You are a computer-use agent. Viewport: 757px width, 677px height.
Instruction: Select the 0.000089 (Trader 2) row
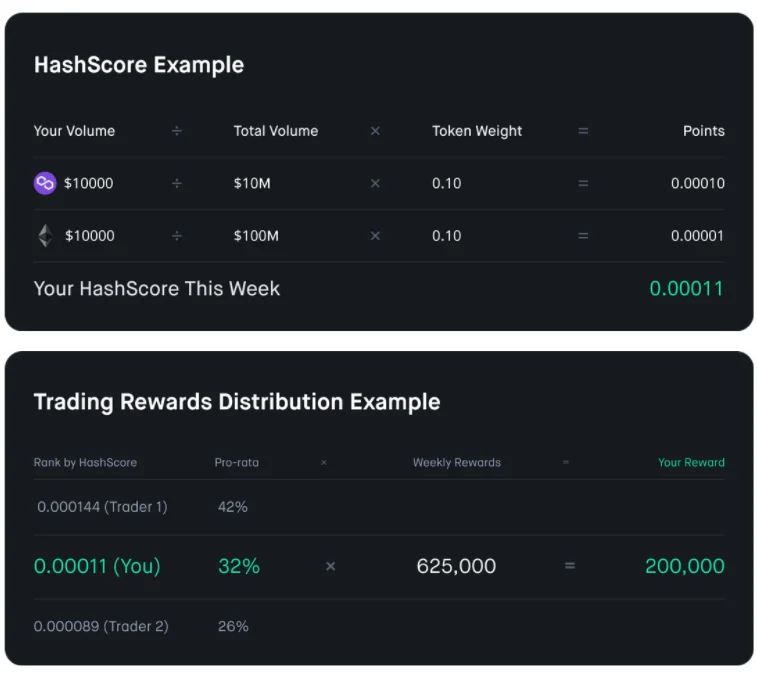[x=379, y=626]
